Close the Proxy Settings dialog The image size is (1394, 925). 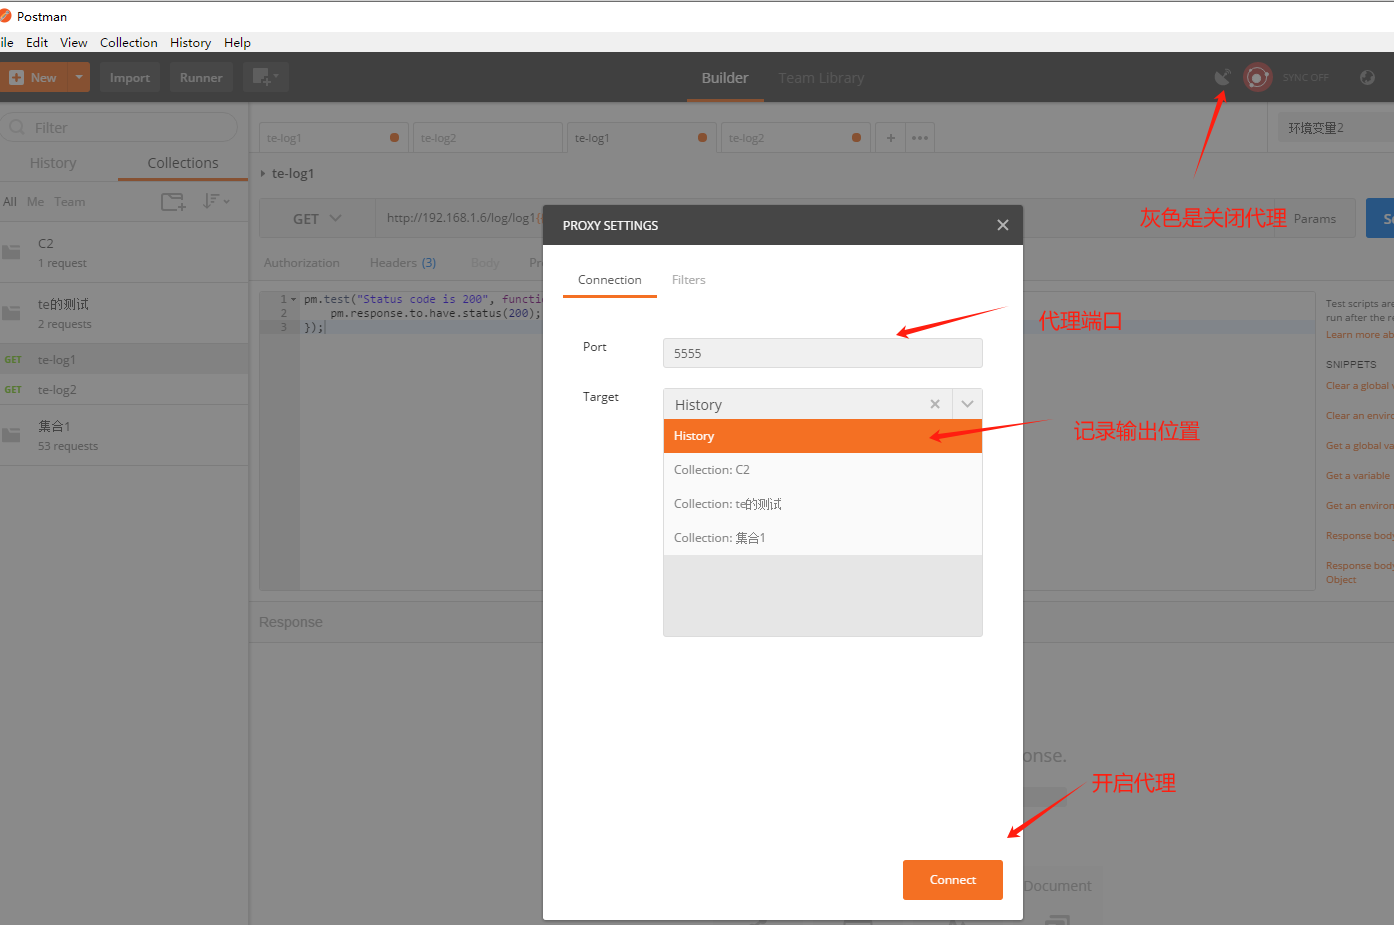pyautogui.click(x=1003, y=225)
